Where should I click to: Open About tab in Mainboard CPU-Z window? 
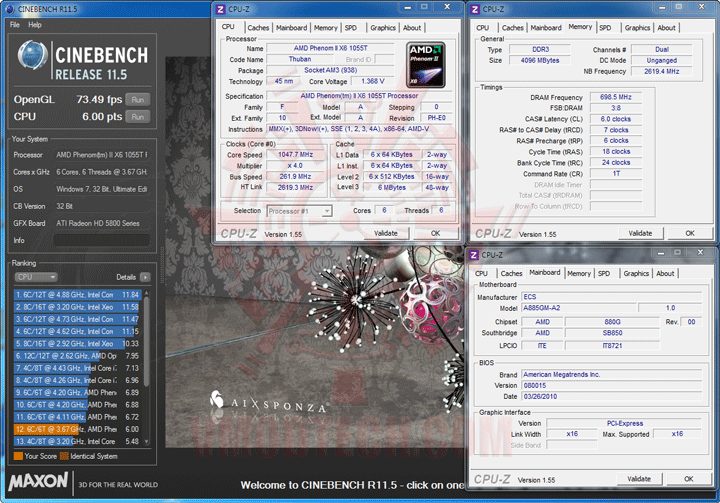[x=665, y=273]
